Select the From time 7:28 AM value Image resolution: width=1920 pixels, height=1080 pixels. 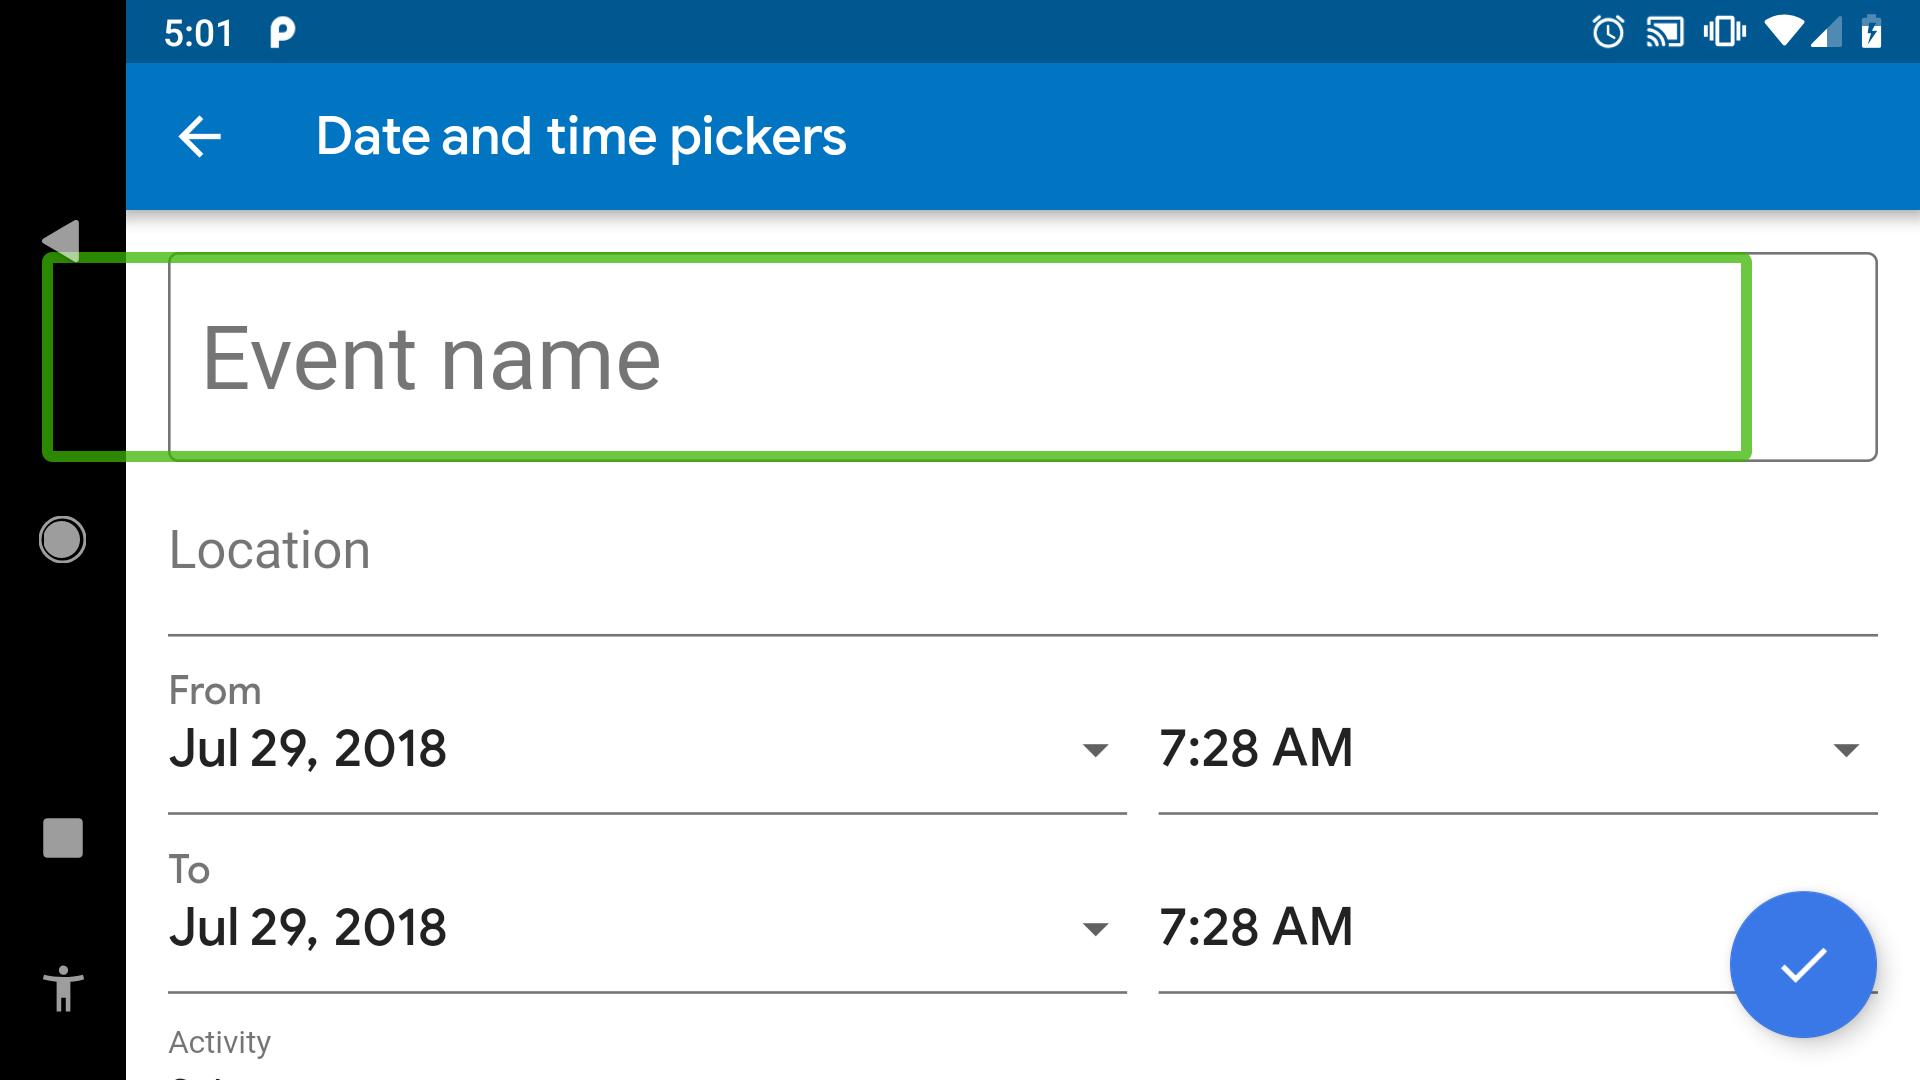pyautogui.click(x=1256, y=748)
